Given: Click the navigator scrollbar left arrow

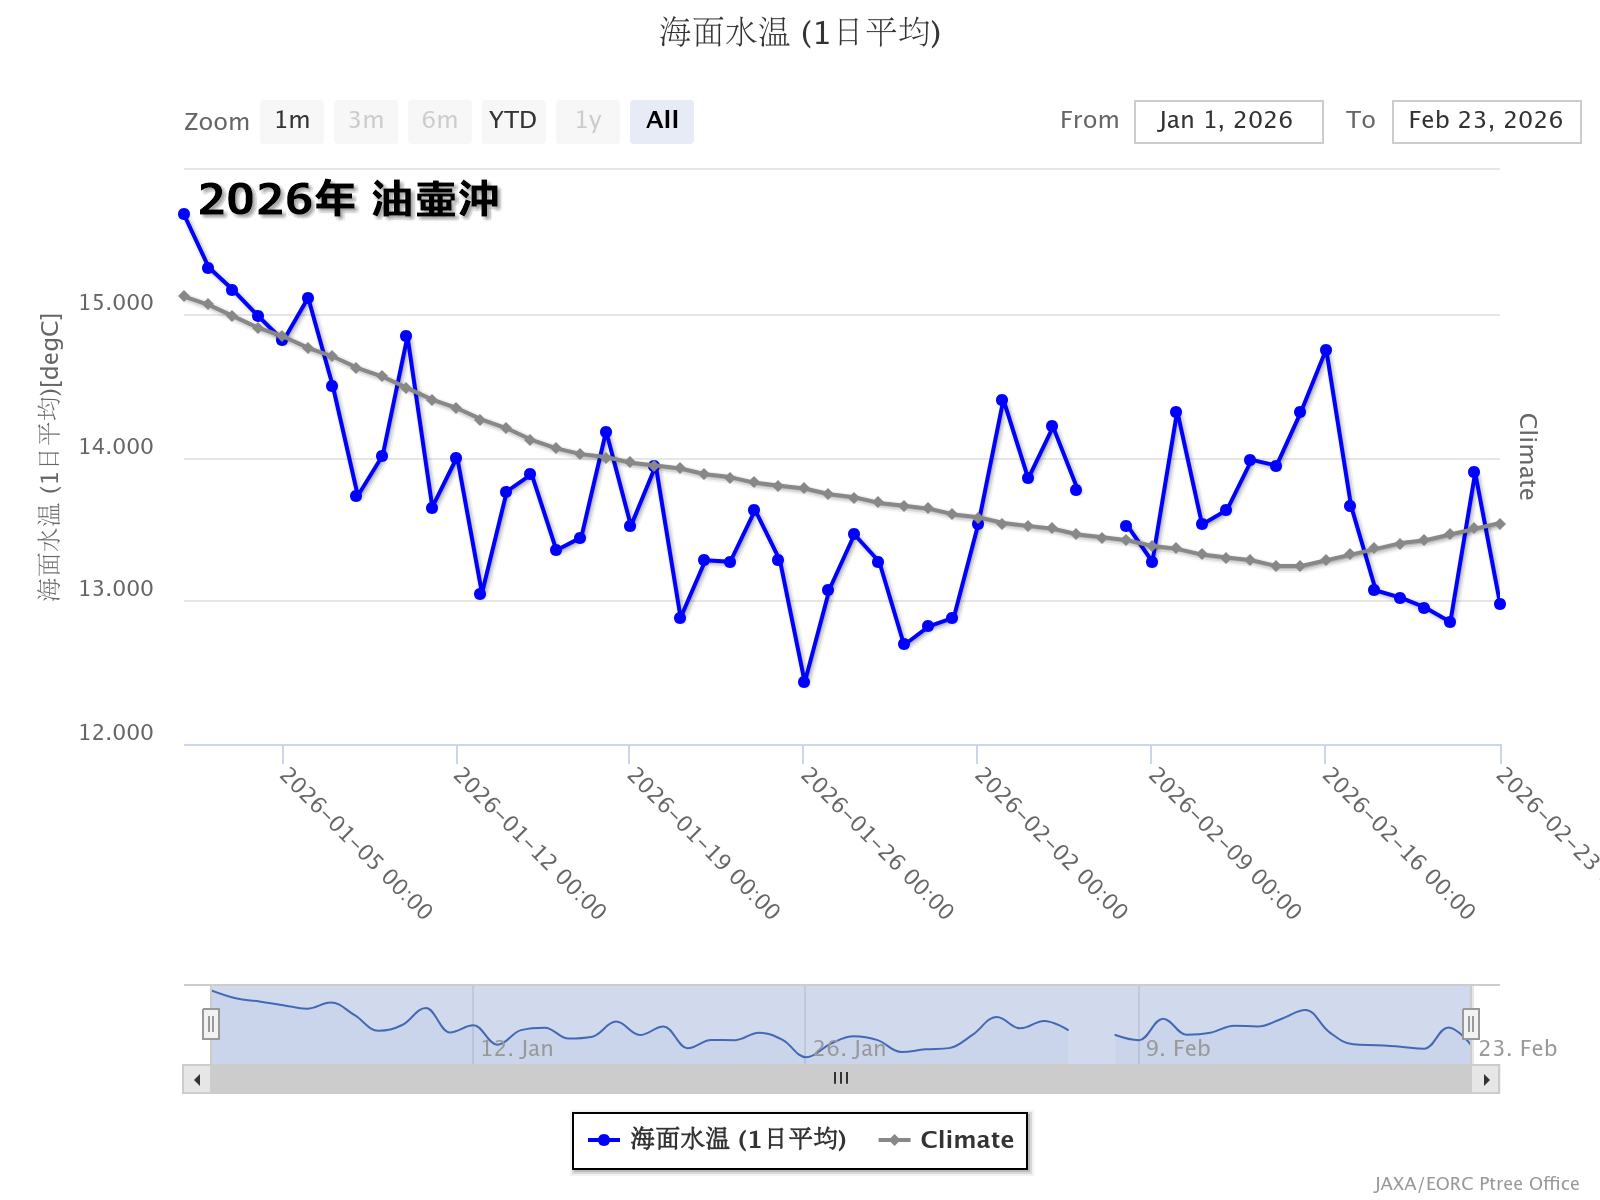Looking at the screenshot, I should point(197,1079).
